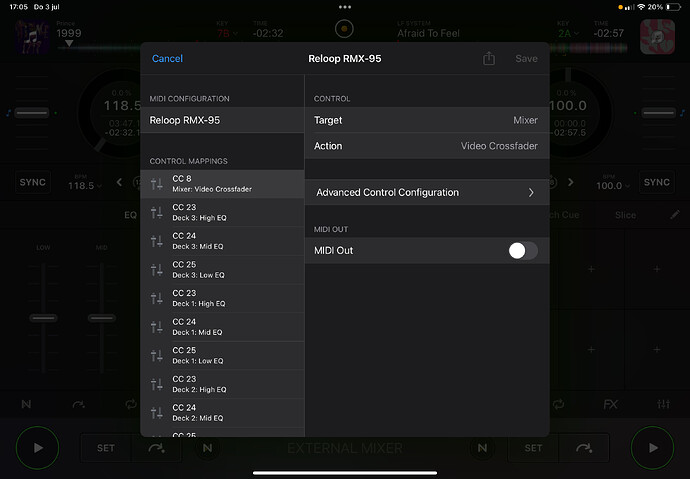Open the left deck BPM 118.5 dropdown

[x=84, y=186]
